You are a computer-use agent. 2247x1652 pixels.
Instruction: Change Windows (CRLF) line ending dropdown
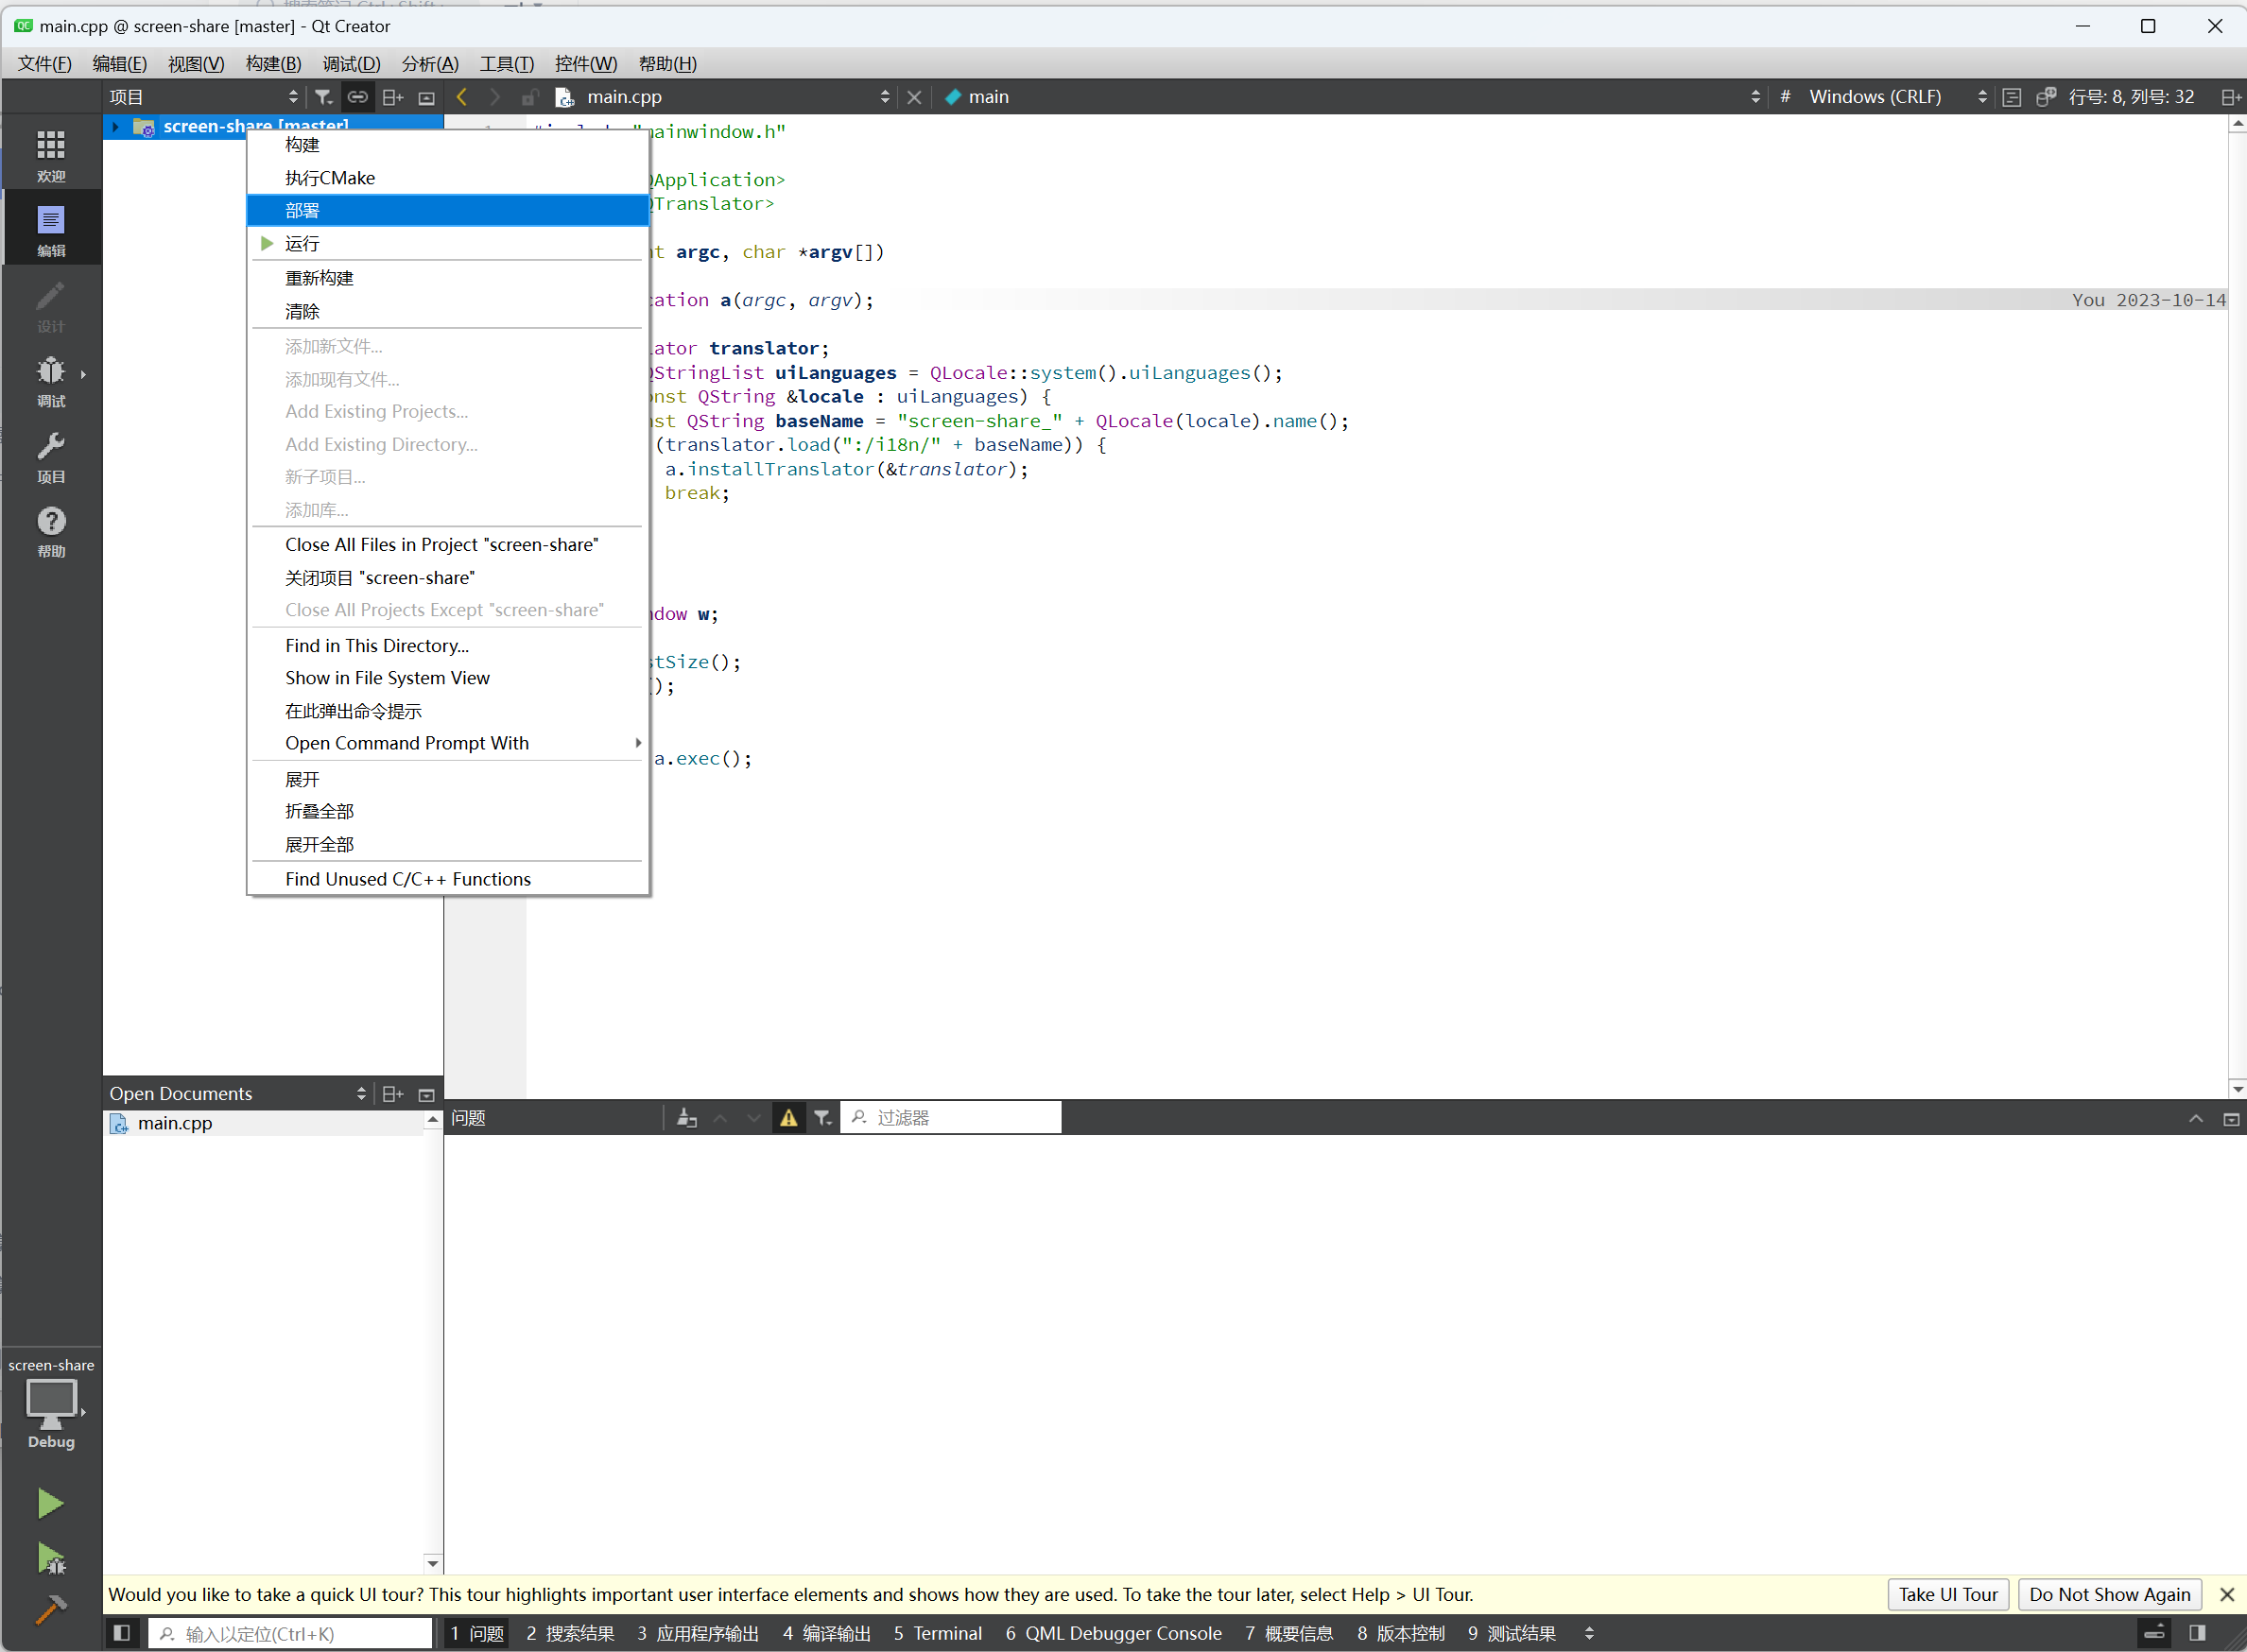click(x=1897, y=97)
